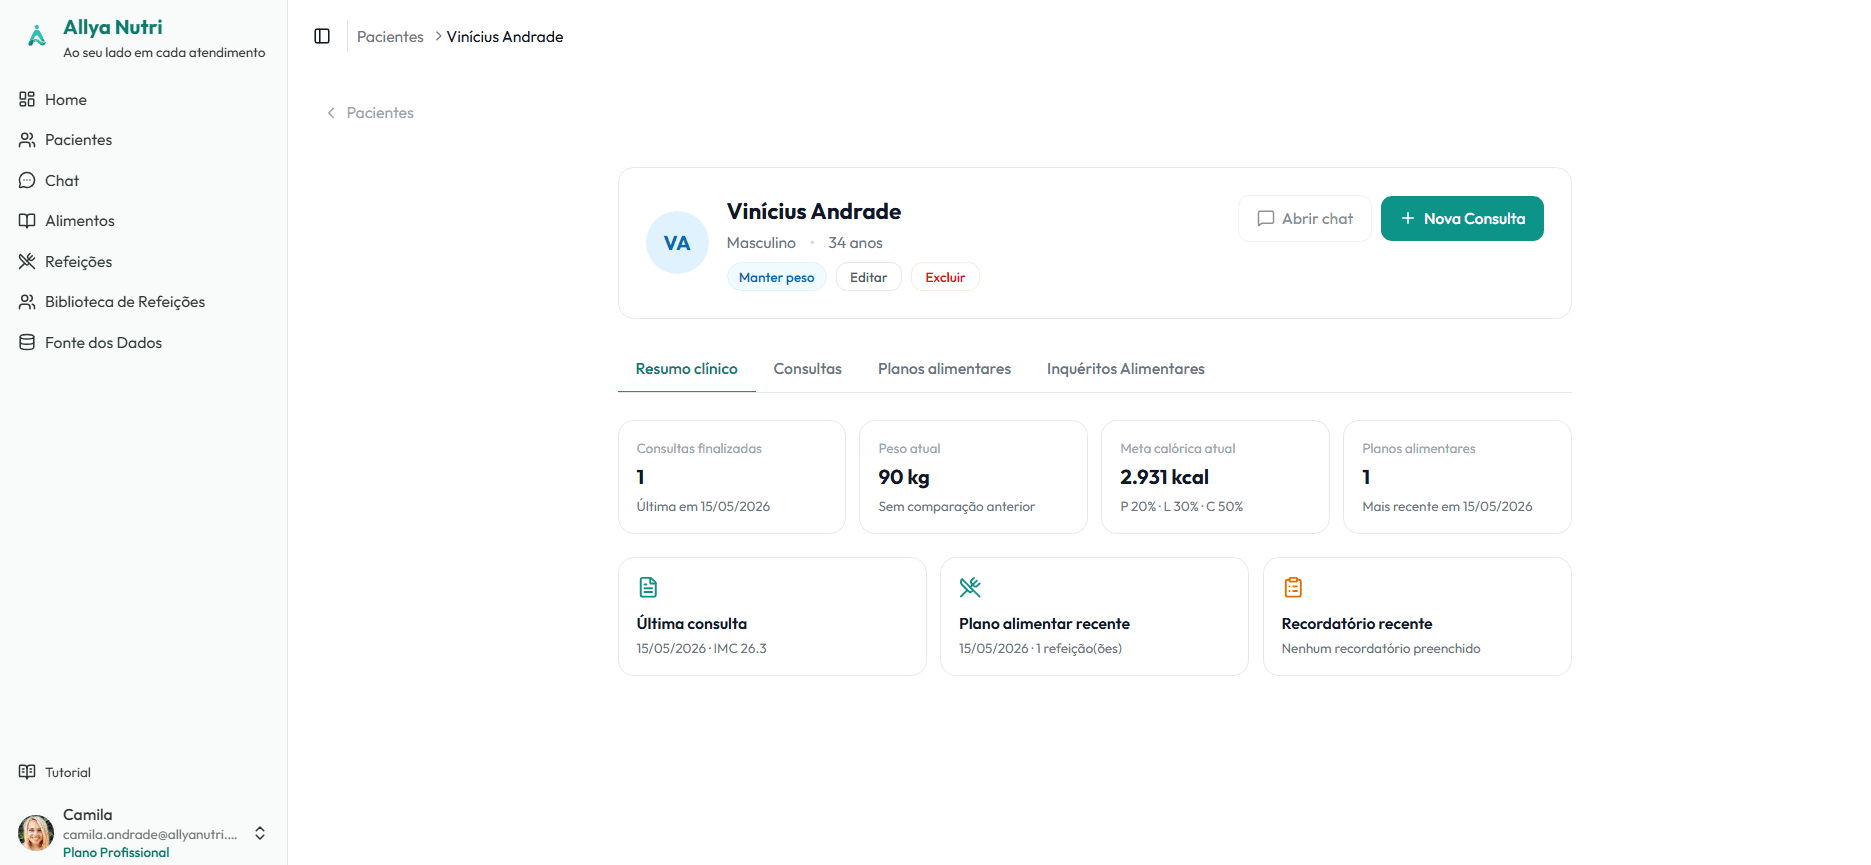Click the Pacientes people icon in sidebar
The width and height of the screenshot is (1871, 865).
point(27,140)
